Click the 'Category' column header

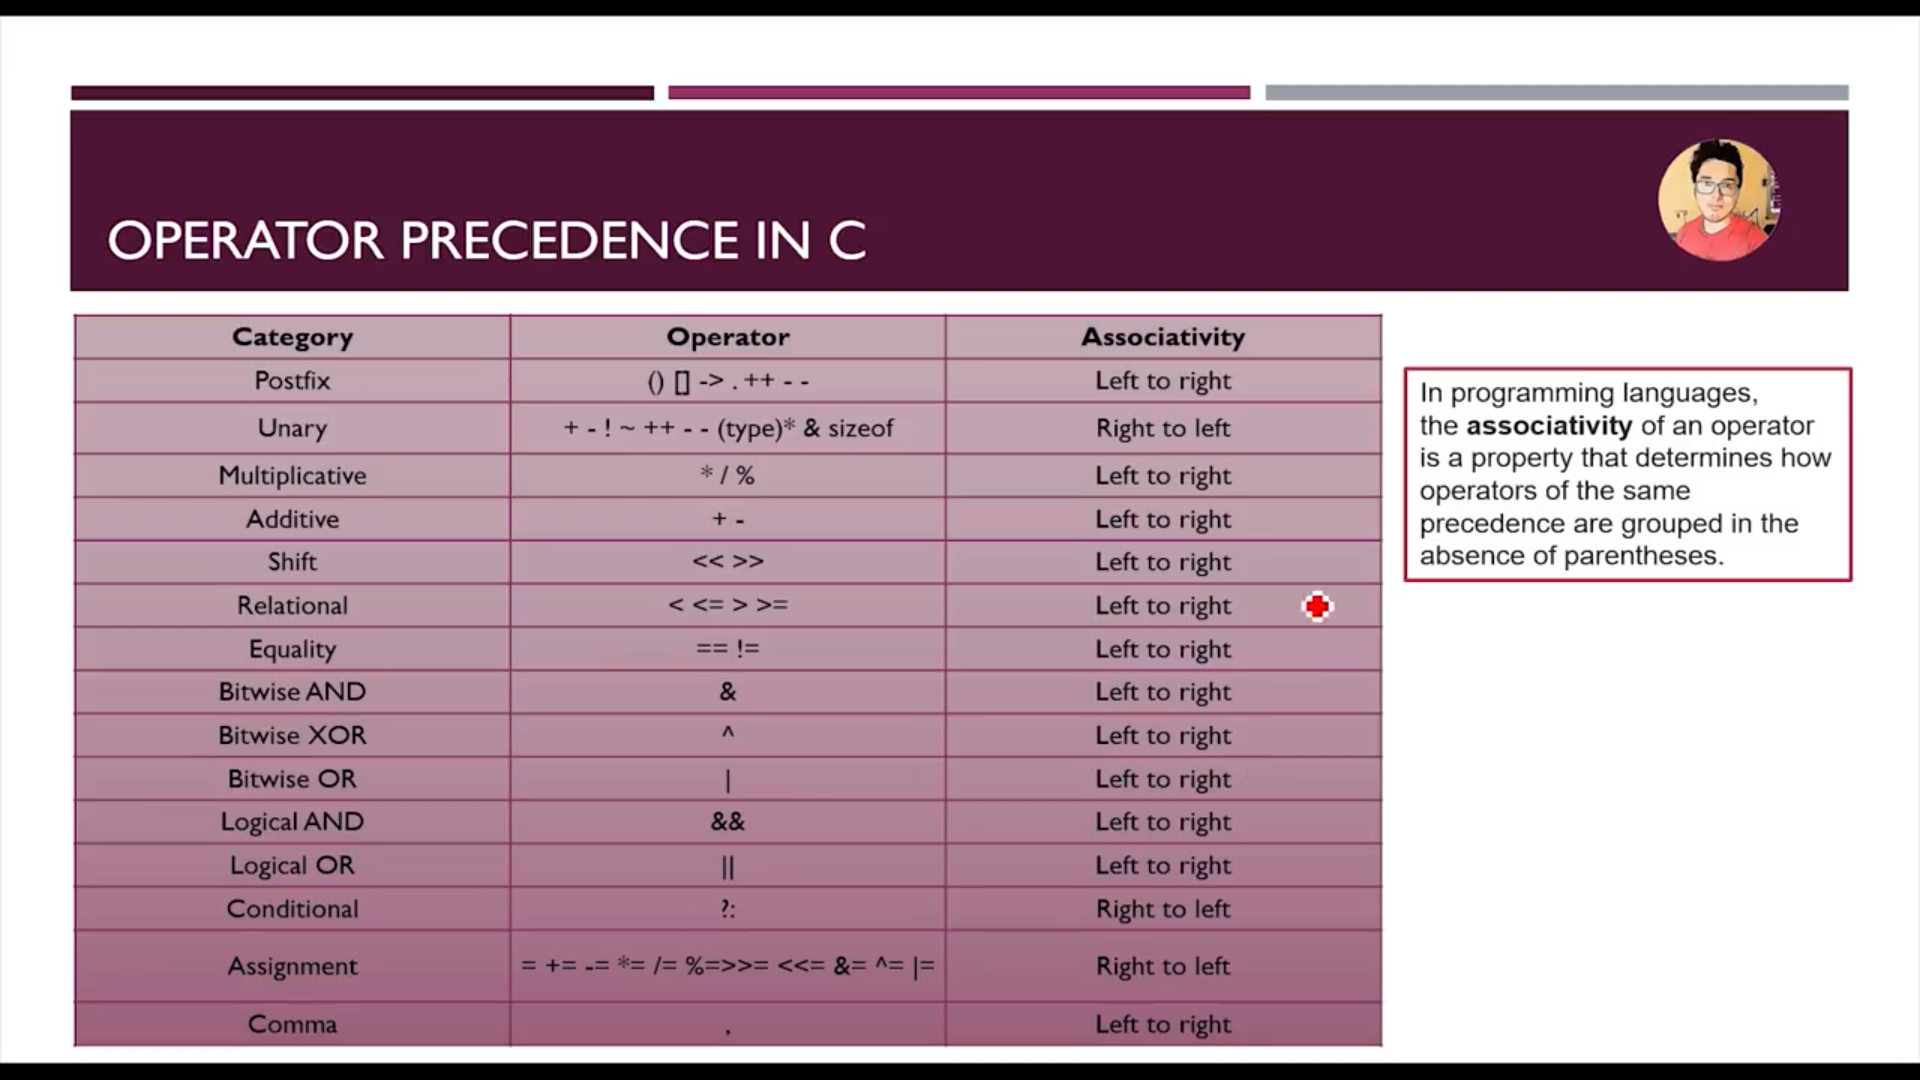click(x=292, y=337)
